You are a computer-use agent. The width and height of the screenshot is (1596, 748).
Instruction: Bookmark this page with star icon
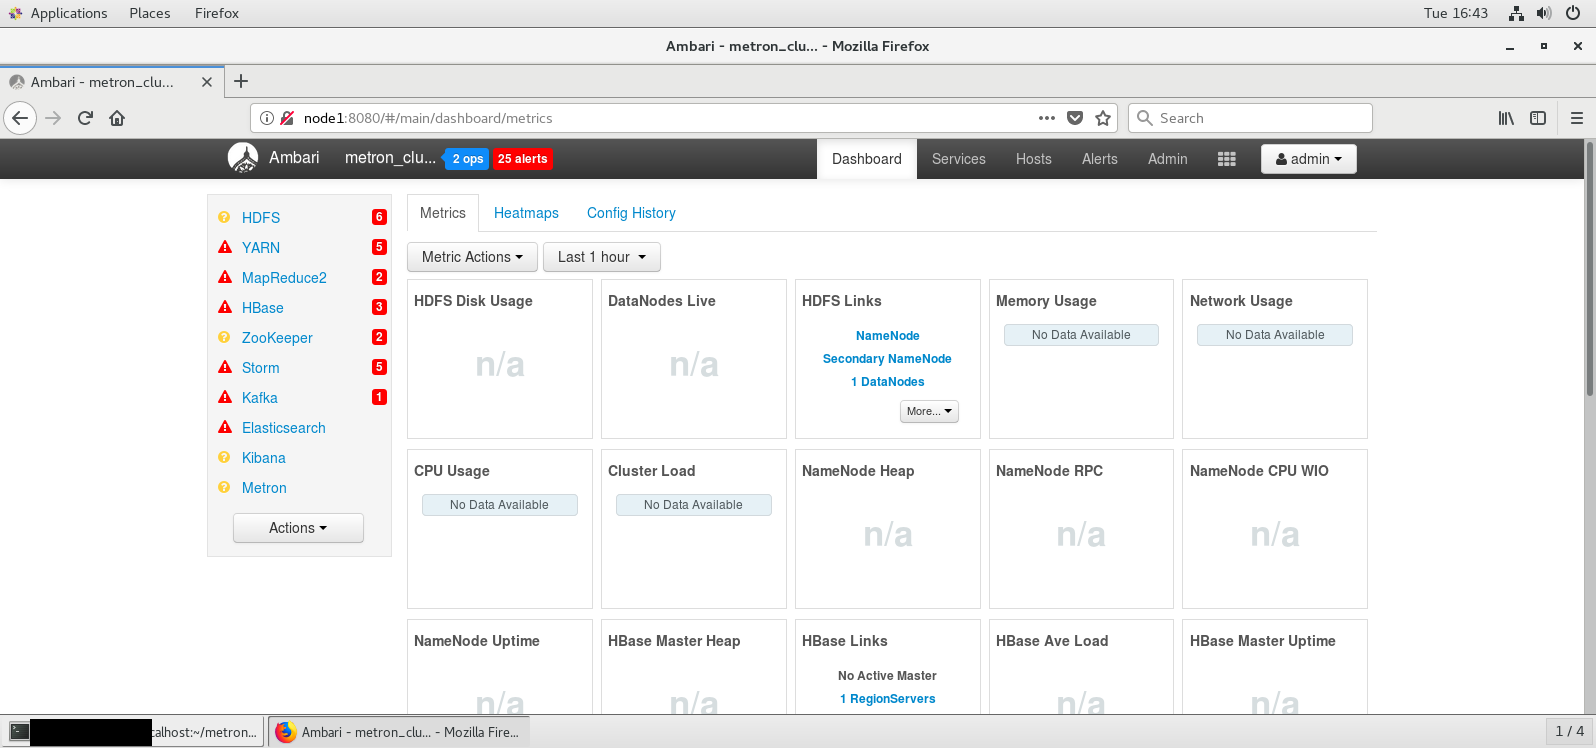point(1103,118)
